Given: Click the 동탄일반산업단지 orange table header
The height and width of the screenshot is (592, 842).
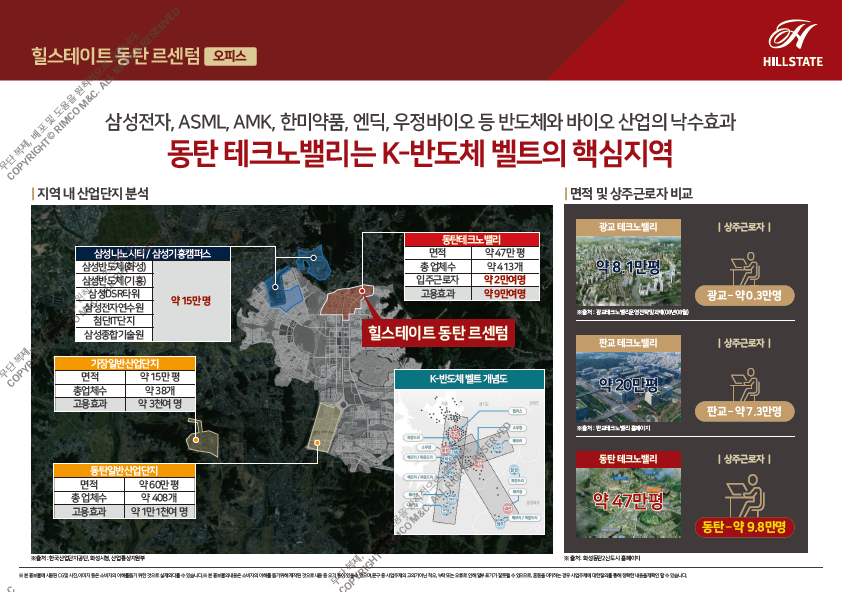Looking at the screenshot, I should click(124, 471).
